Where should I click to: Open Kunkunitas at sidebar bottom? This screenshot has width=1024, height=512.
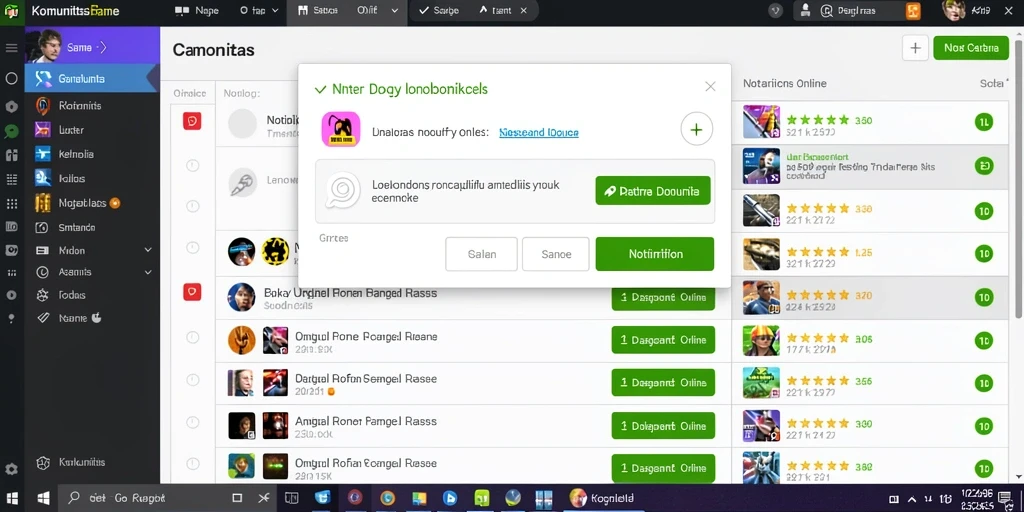pyautogui.click(x=92, y=462)
